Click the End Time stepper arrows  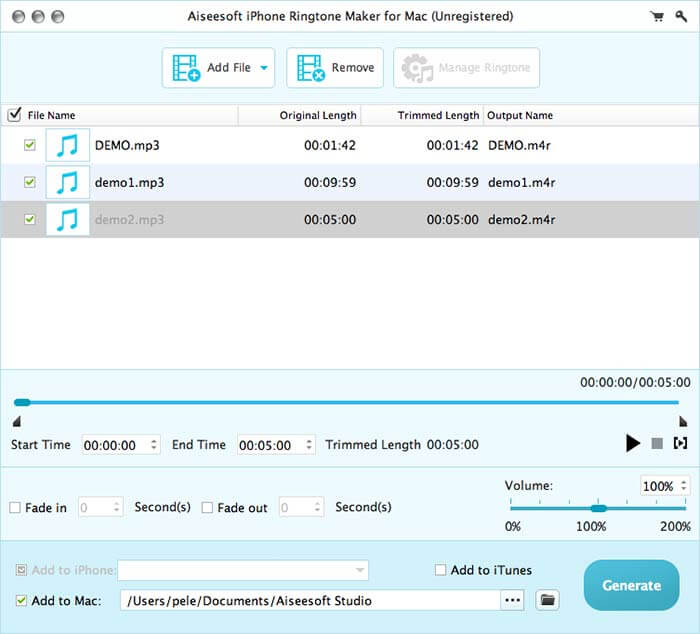tap(309, 445)
